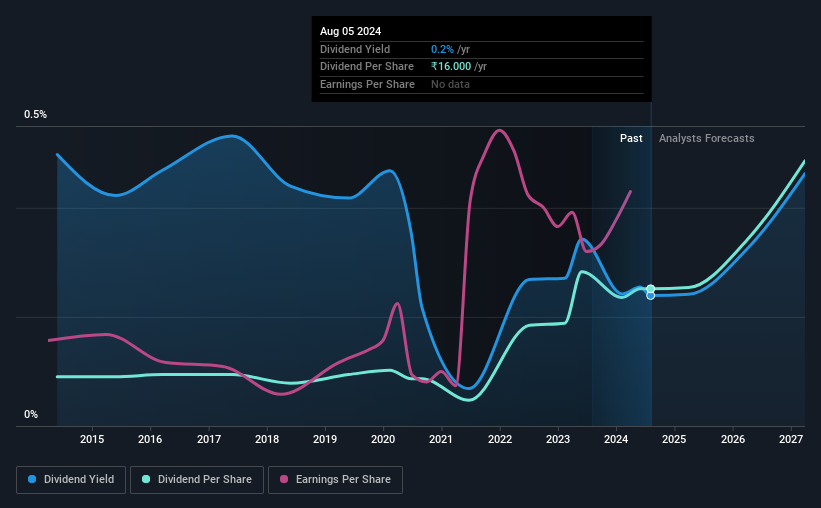Click the '0%' y-axis label
The width and height of the screenshot is (821, 508).
[x=31, y=415]
